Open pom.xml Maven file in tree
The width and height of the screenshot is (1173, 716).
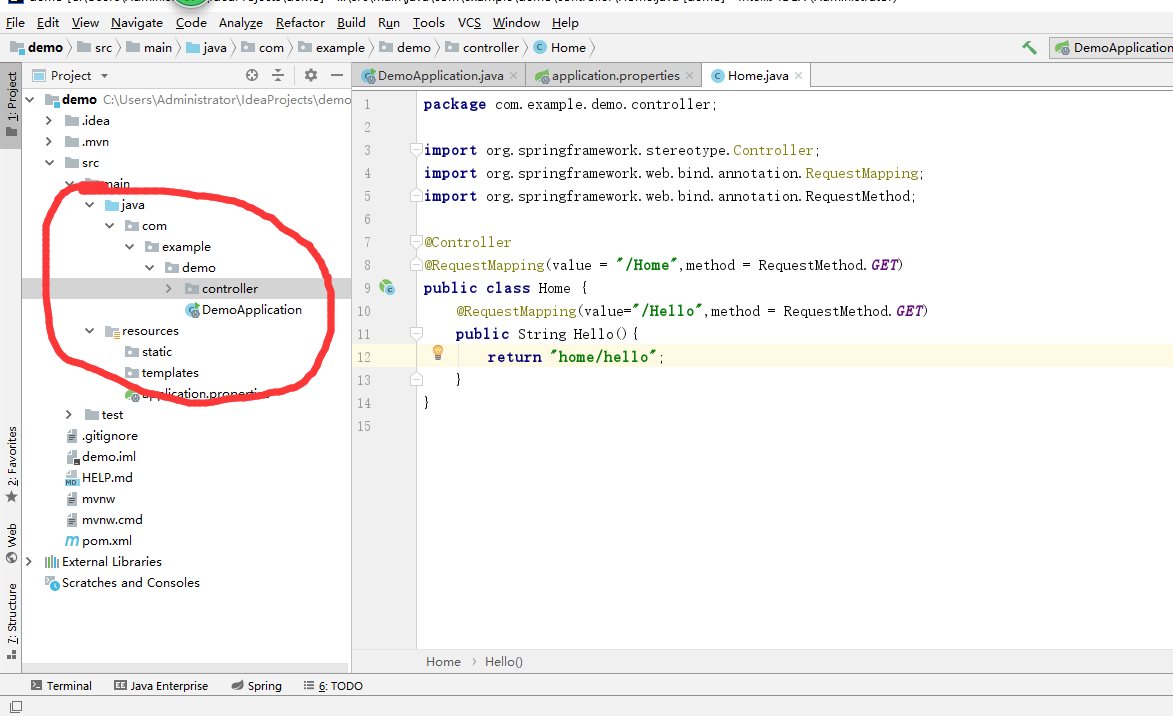(x=106, y=541)
